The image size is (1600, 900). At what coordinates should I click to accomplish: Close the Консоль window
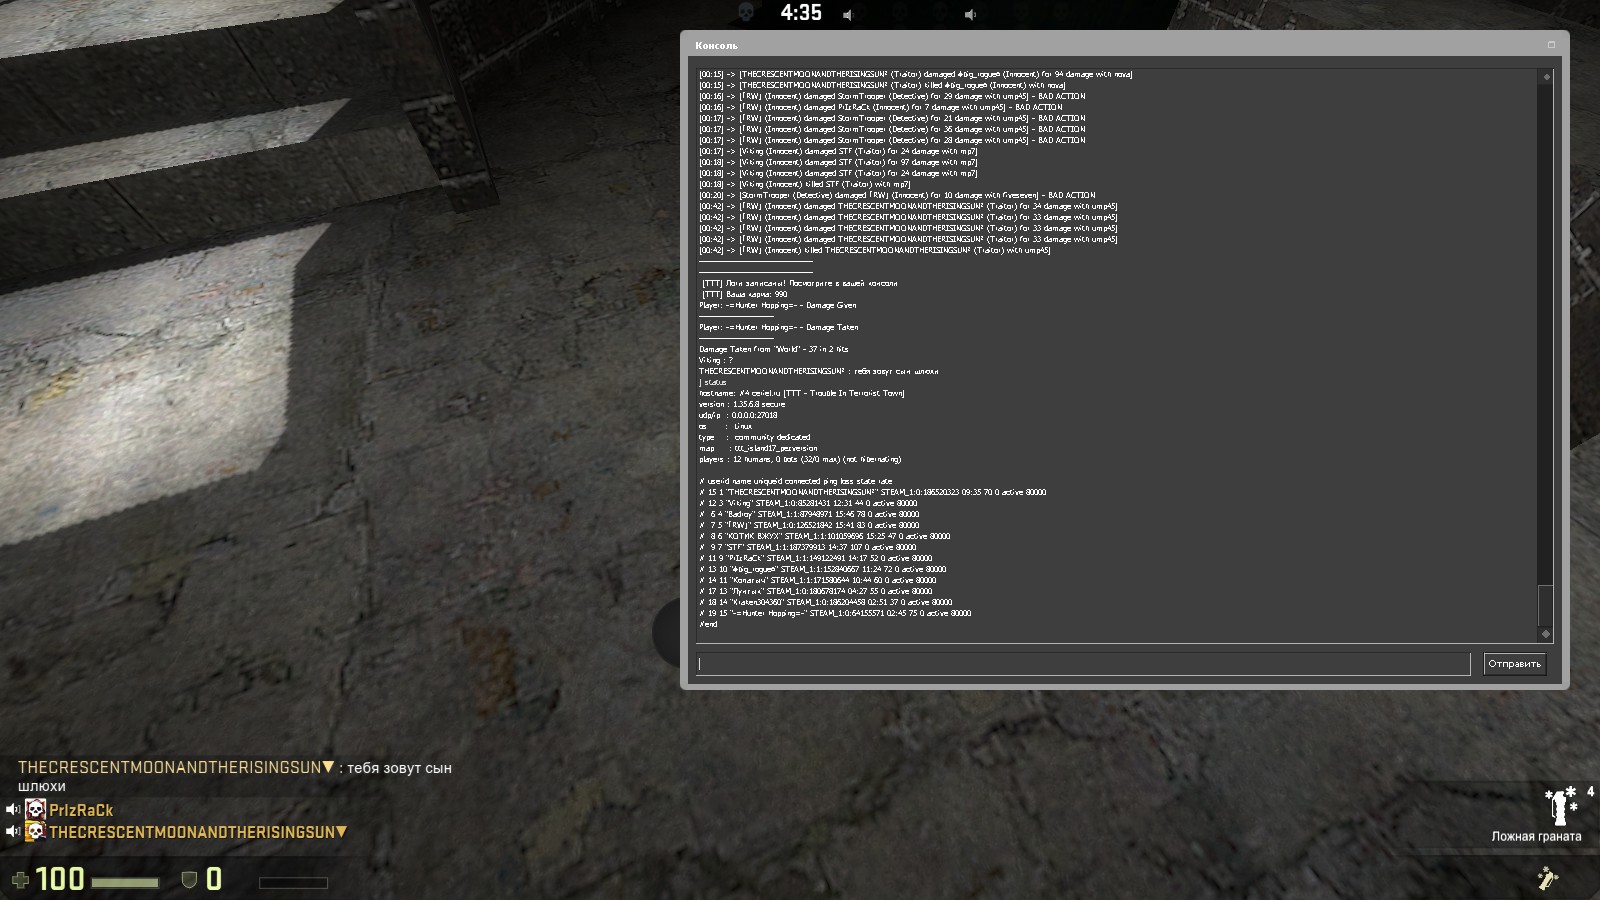1551,45
